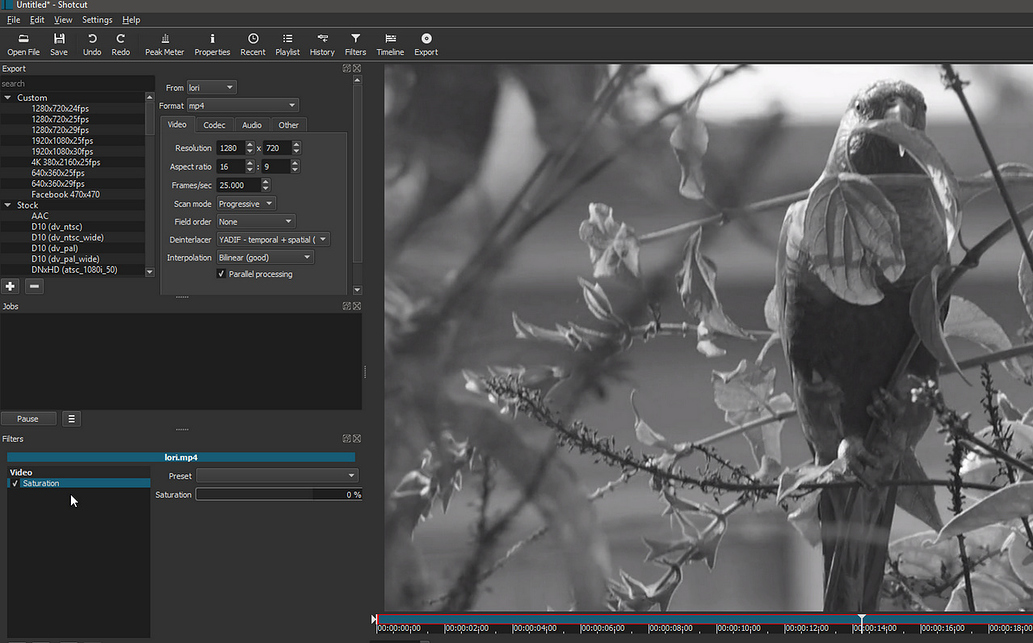
Task: Open the Format dropdown showing mp4
Action: point(243,105)
